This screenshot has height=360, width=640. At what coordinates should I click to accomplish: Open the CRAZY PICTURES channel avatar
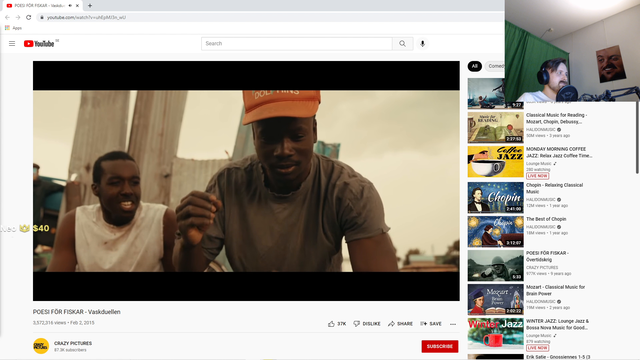point(41,346)
